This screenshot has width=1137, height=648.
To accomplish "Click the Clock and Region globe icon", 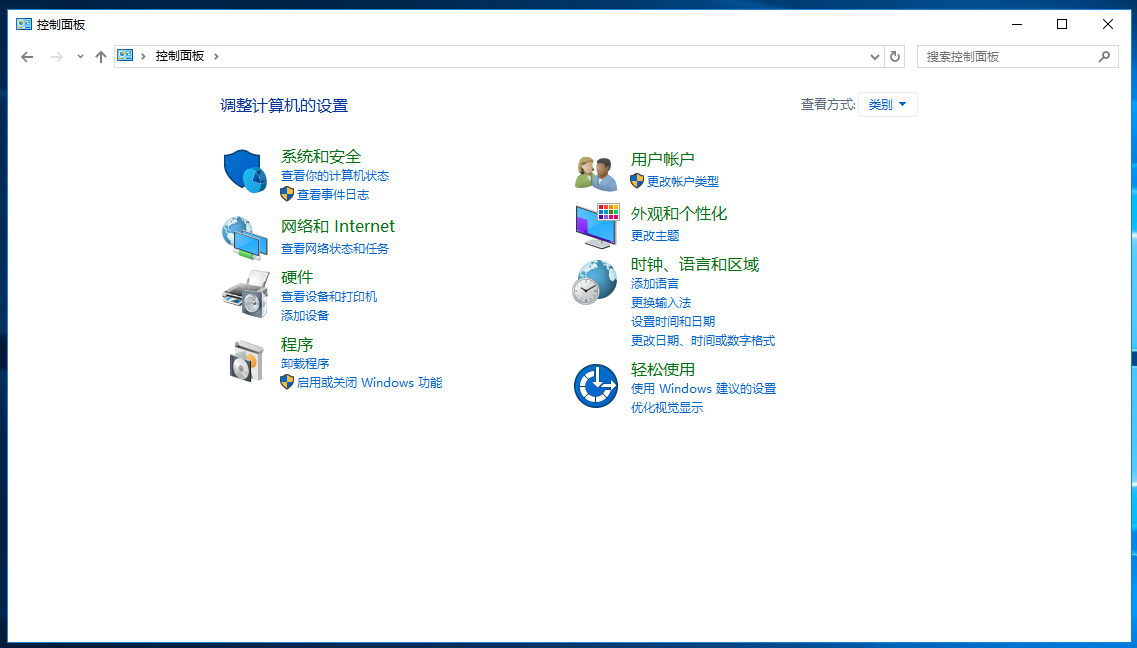I will (595, 282).
